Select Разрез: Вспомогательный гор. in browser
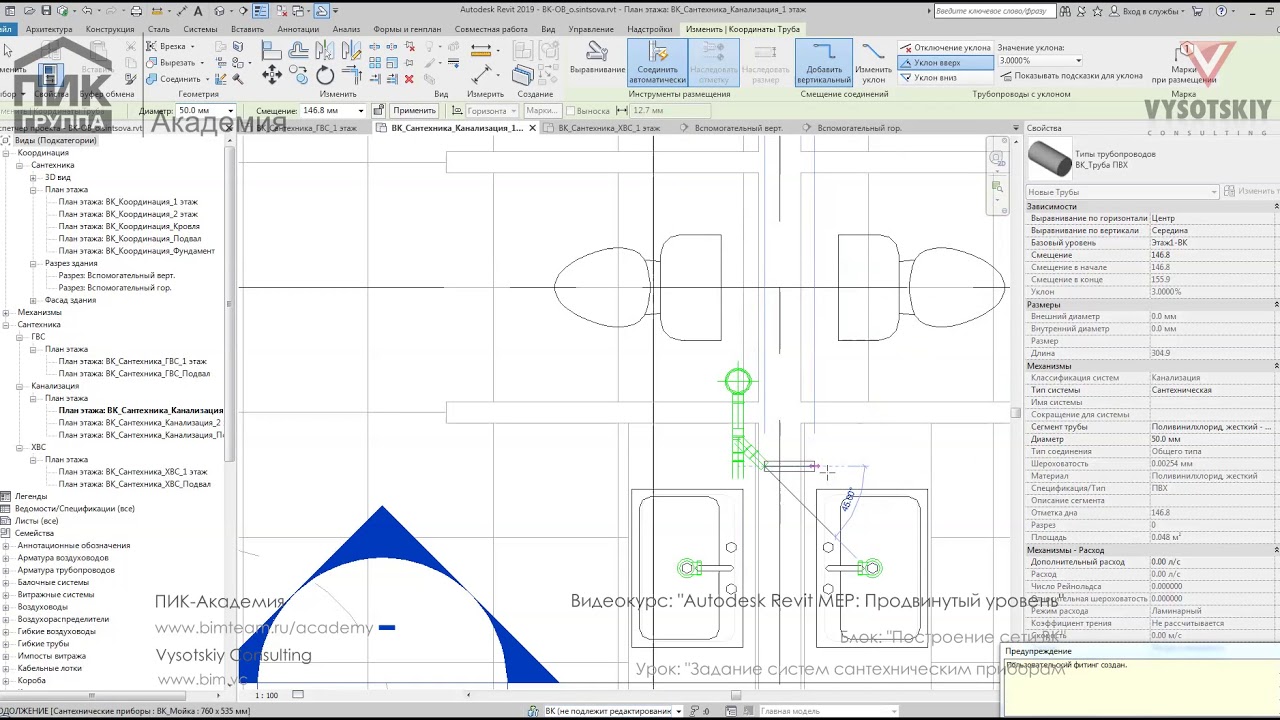Screen dimensions: 1280x720 pos(115,288)
